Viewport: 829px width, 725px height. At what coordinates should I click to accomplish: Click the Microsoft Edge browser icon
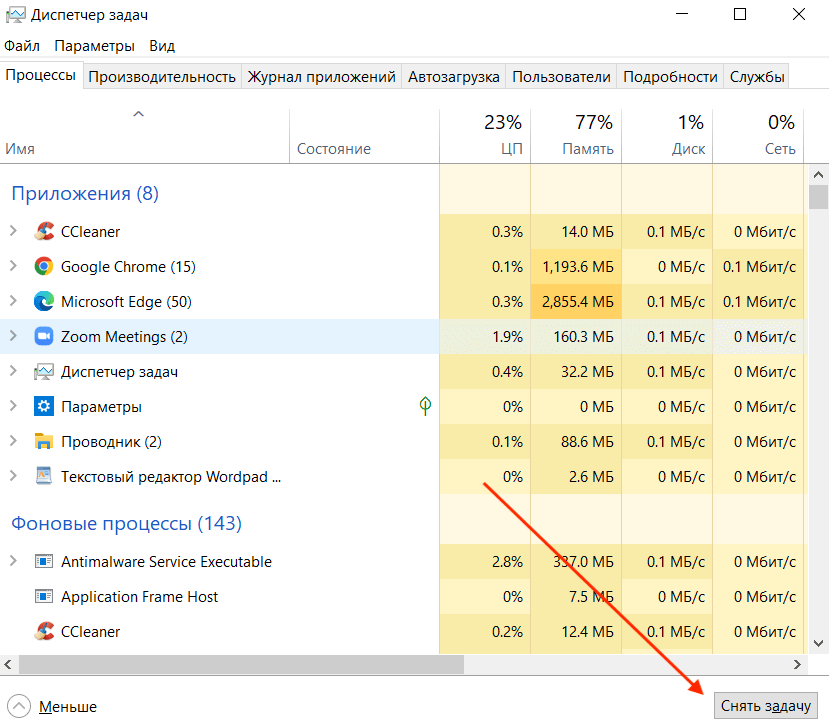tap(44, 301)
